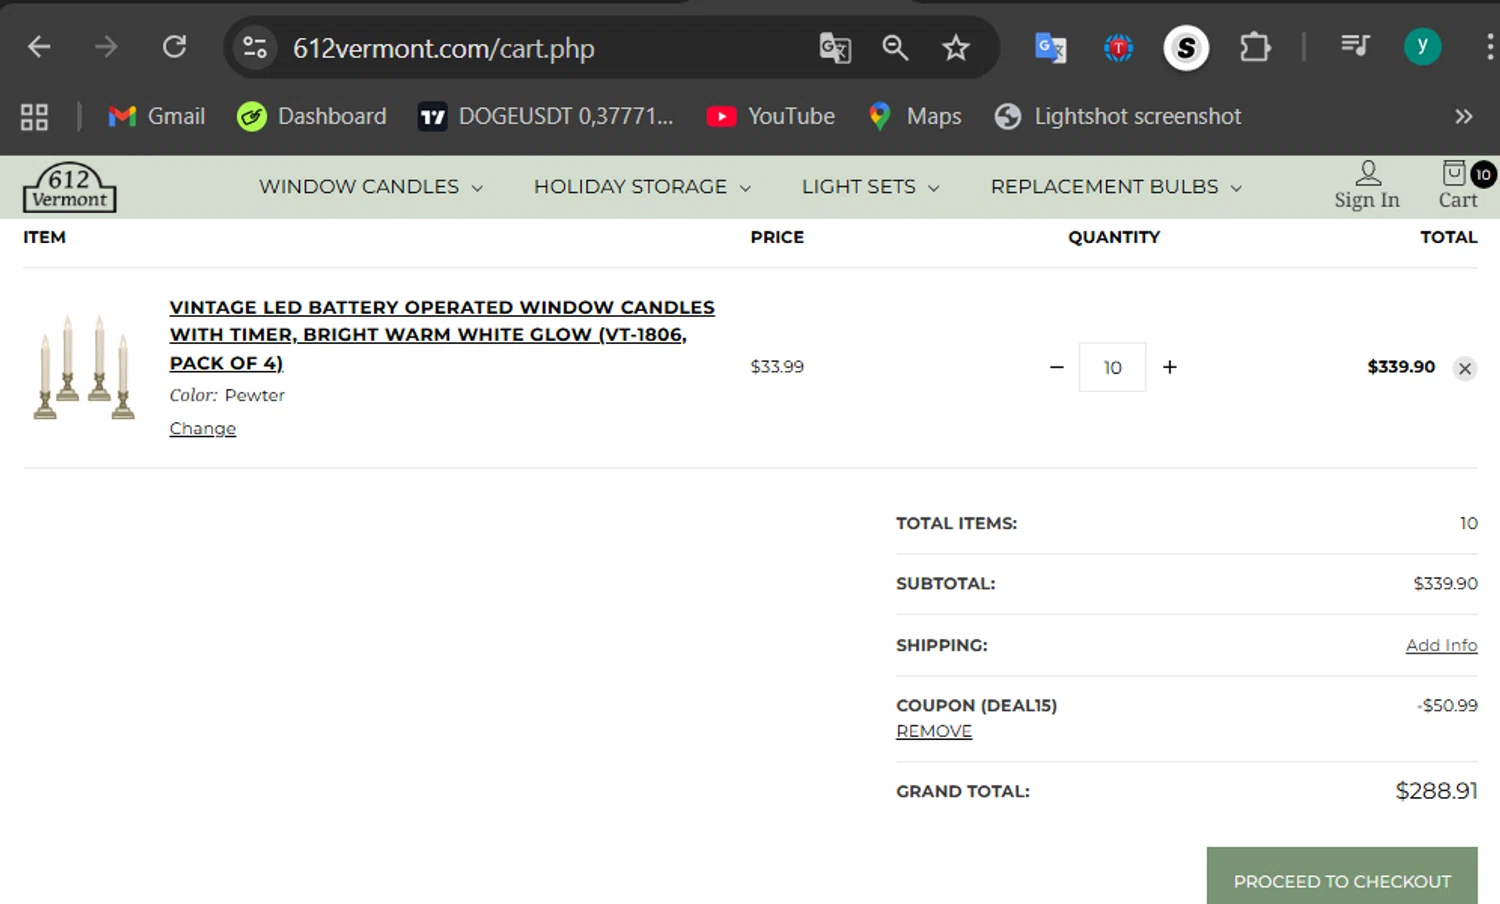The height and width of the screenshot is (904, 1500).
Task: Bookmark this page with the star icon
Action: tap(956, 47)
